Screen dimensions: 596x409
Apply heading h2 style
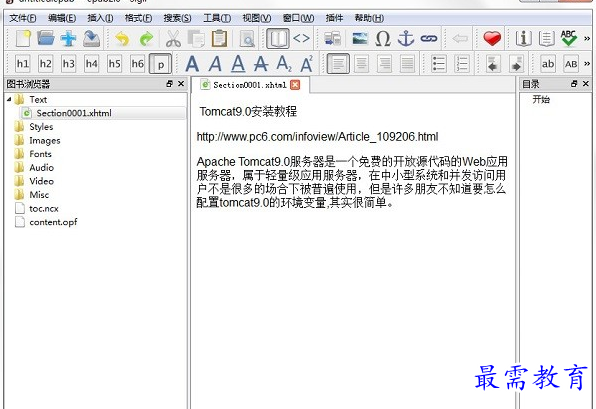tap(46, 64)
